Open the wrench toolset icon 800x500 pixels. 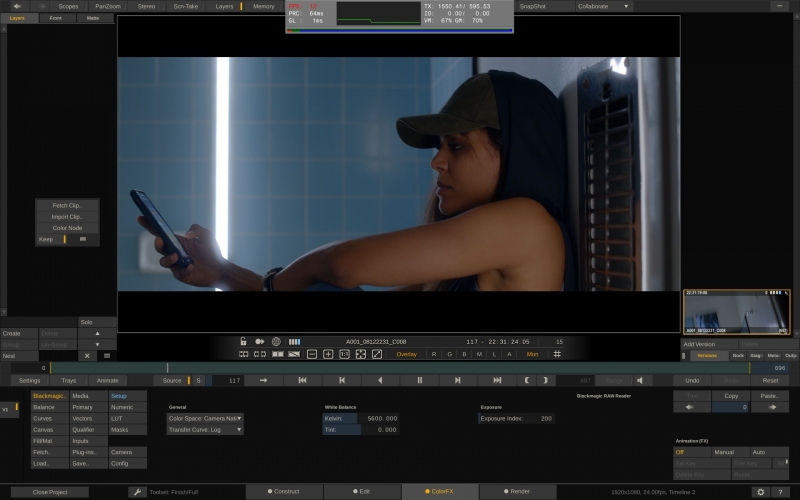[138, 492]
